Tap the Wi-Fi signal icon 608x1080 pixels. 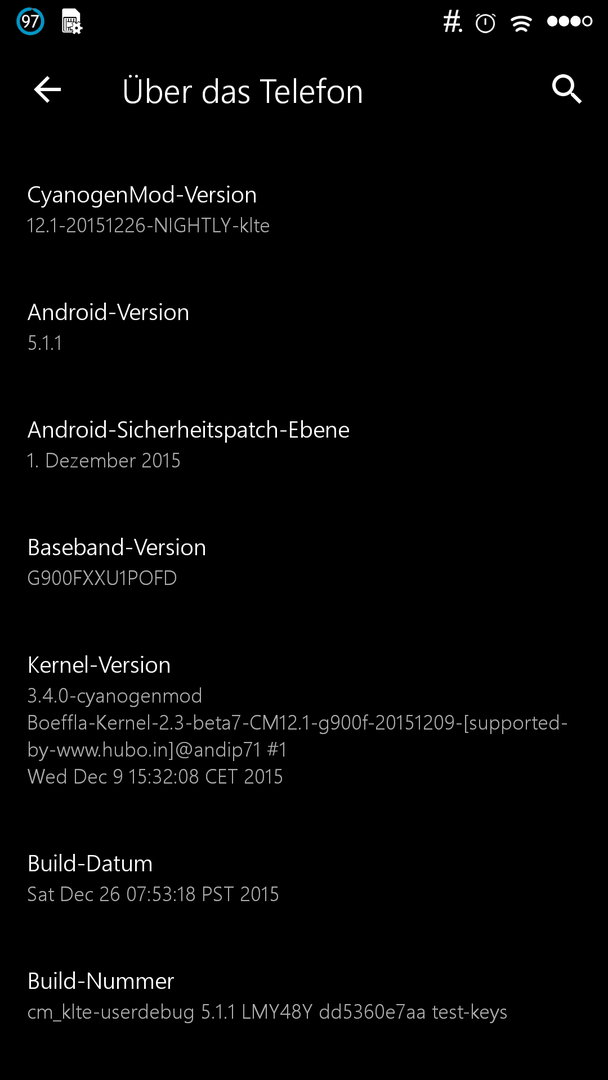click(x=521, y=23)
